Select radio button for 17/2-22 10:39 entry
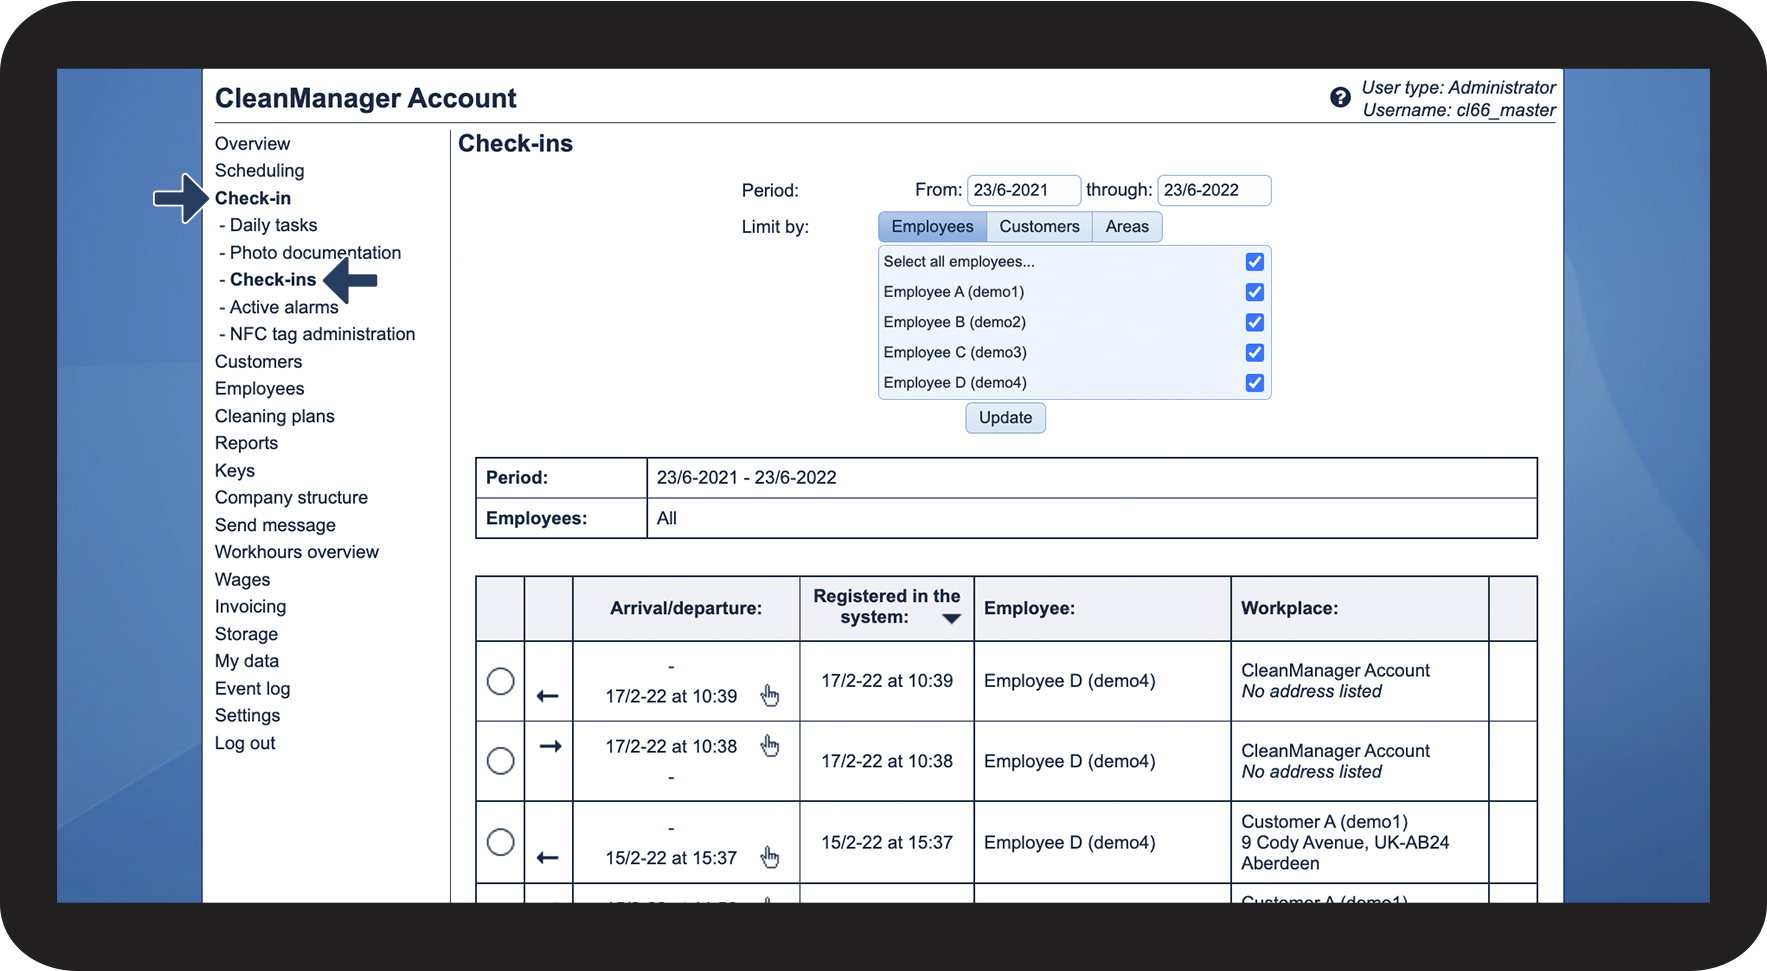This screenshot has height=971, width=1767. [x=500, y=681]
